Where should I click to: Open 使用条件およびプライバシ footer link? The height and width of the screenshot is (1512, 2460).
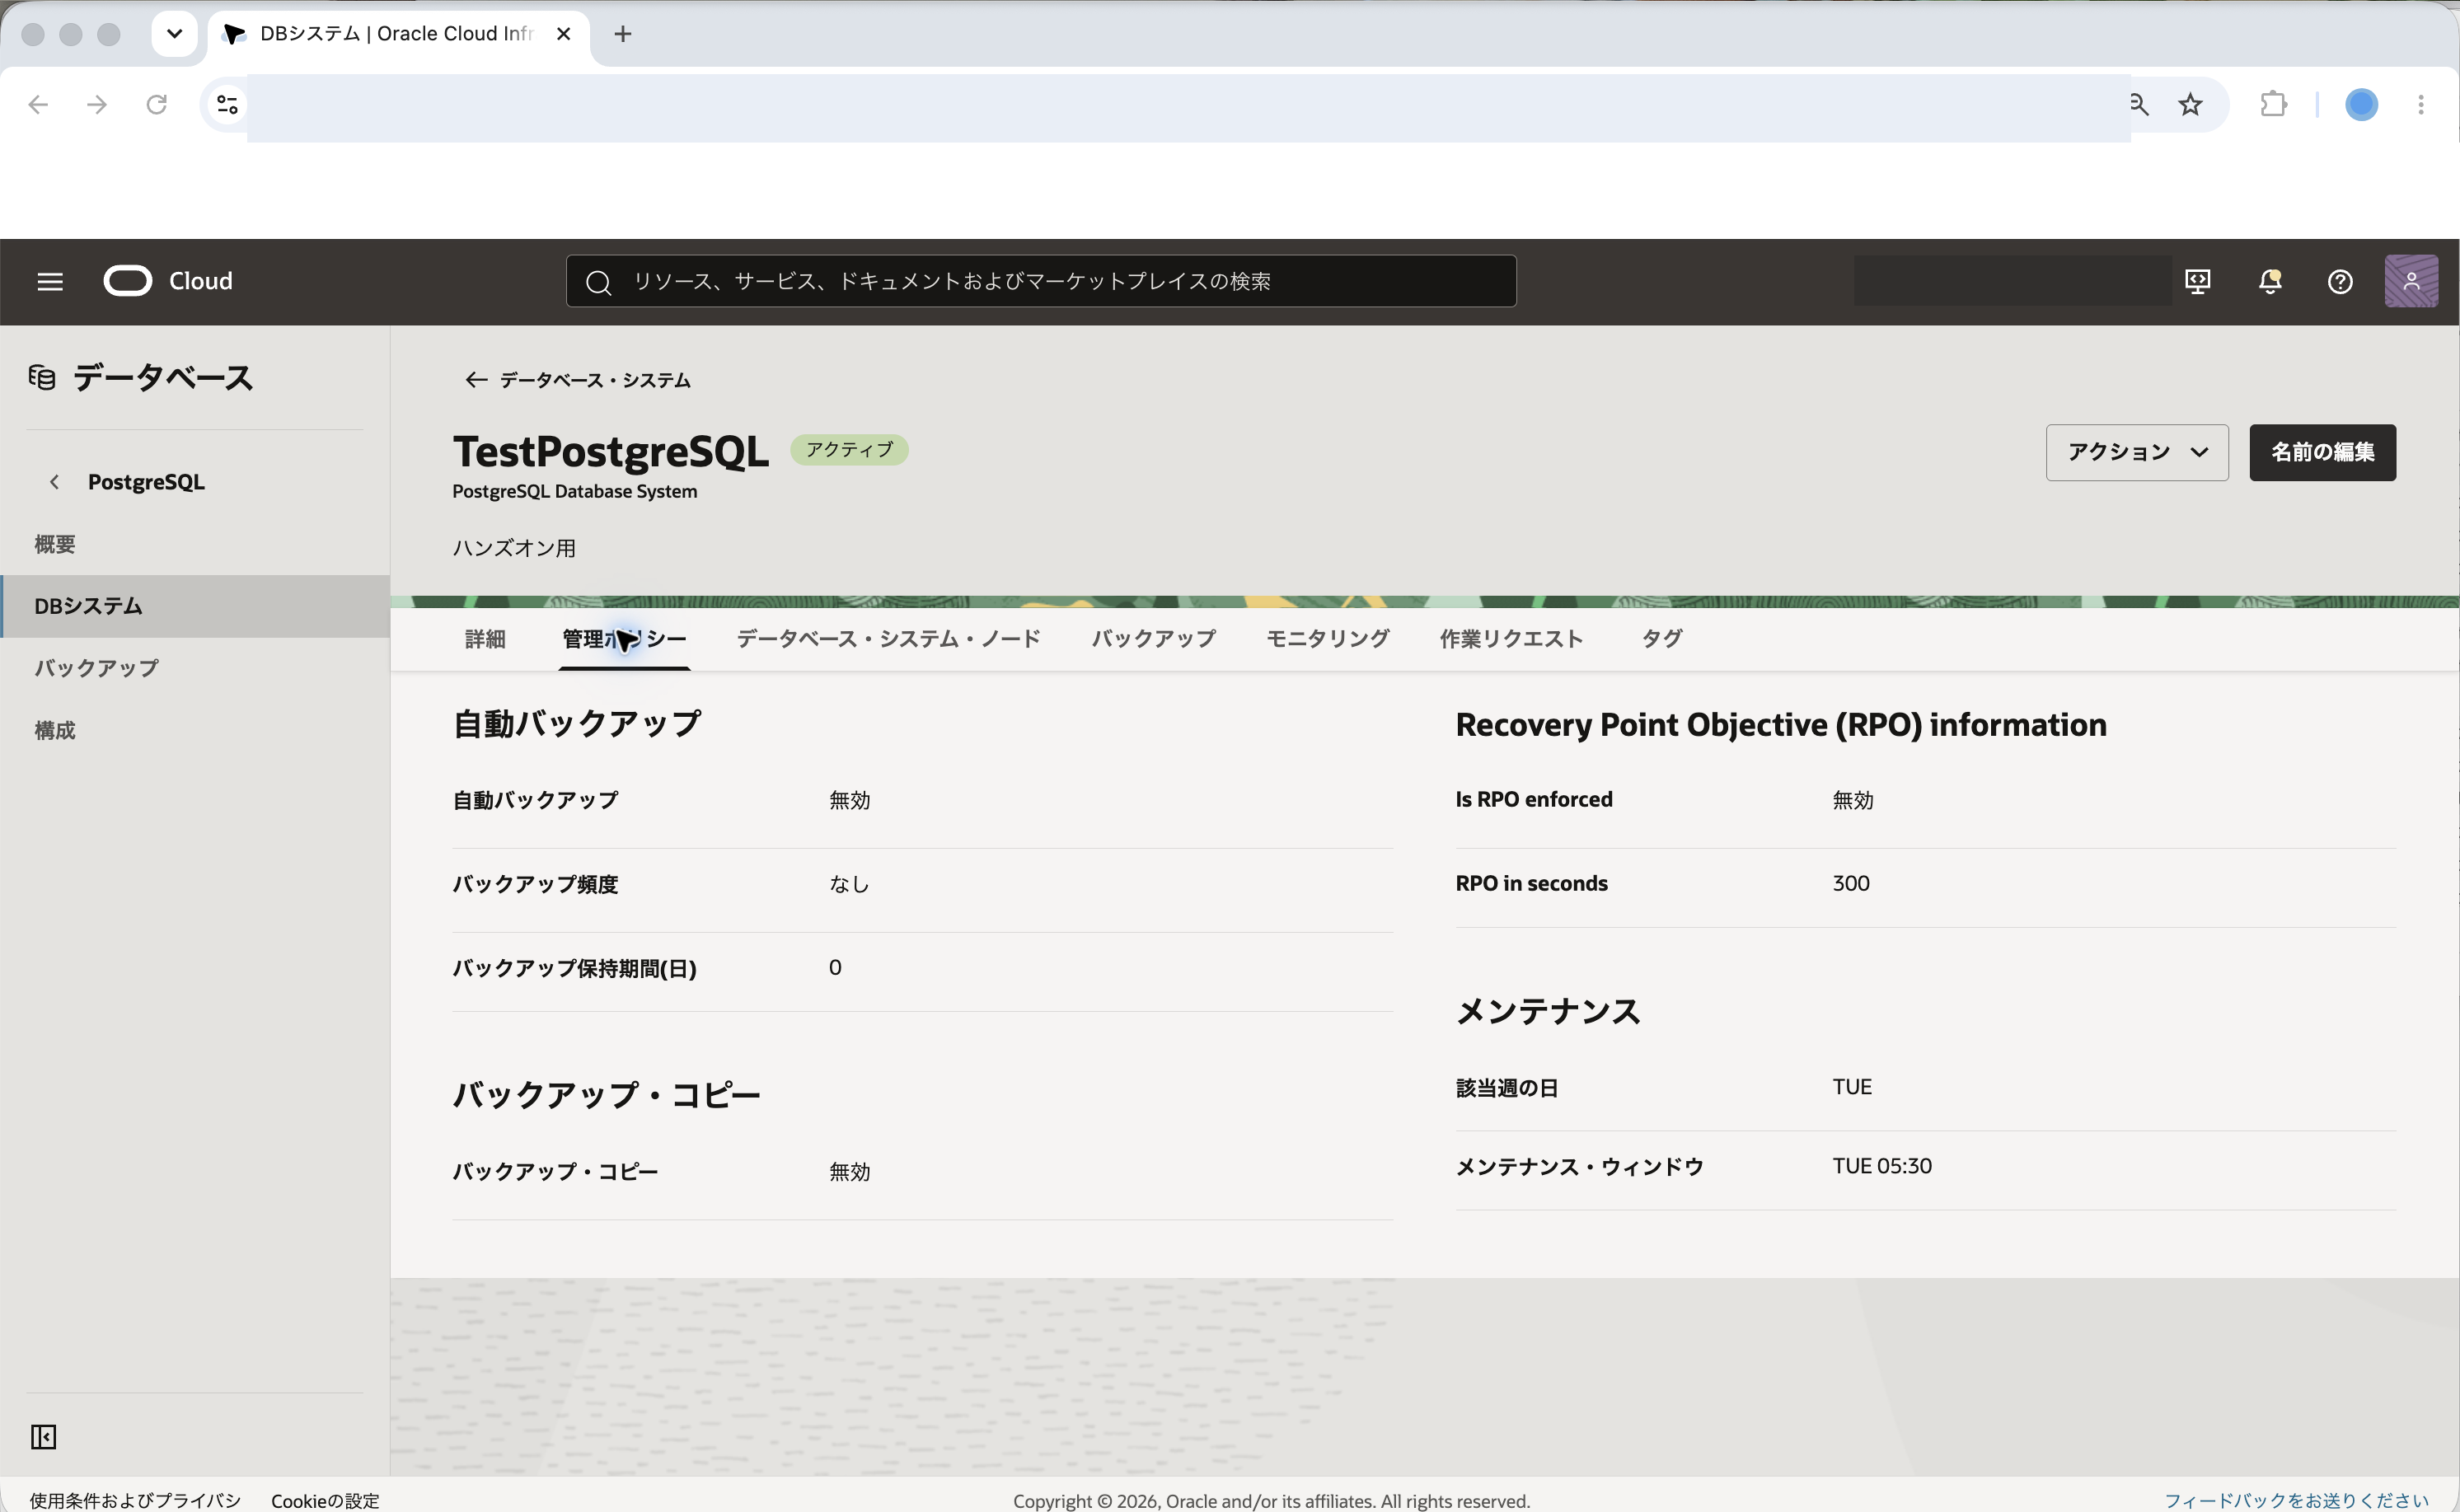[x=135, y=1500]
